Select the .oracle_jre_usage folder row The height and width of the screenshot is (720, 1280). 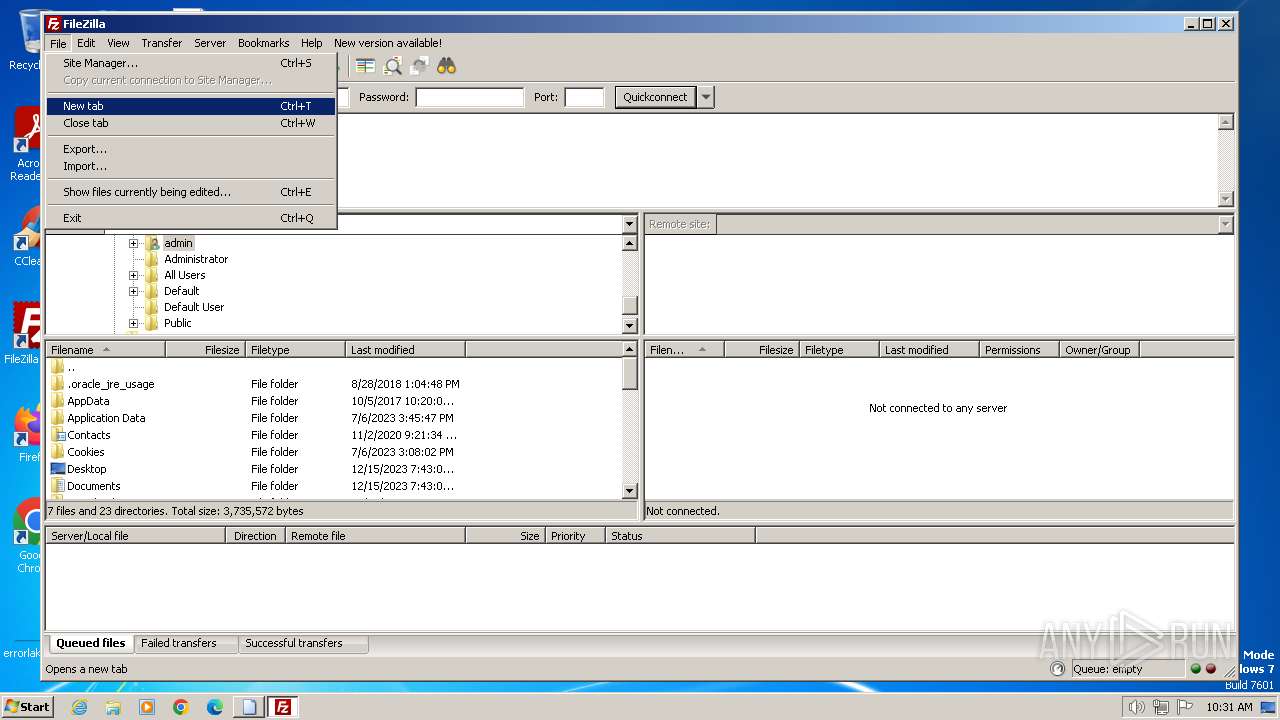point(334,384)
